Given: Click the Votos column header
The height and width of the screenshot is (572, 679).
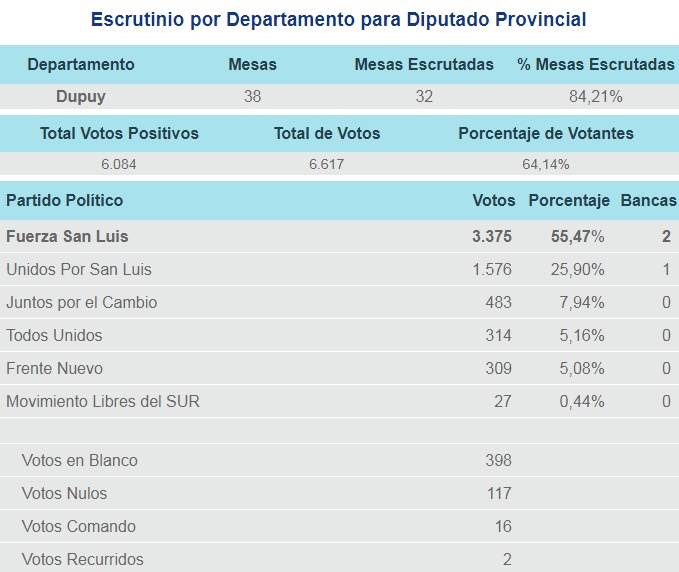Looking at the screenshot, I should pyautogui.click(x=494, y=200).
